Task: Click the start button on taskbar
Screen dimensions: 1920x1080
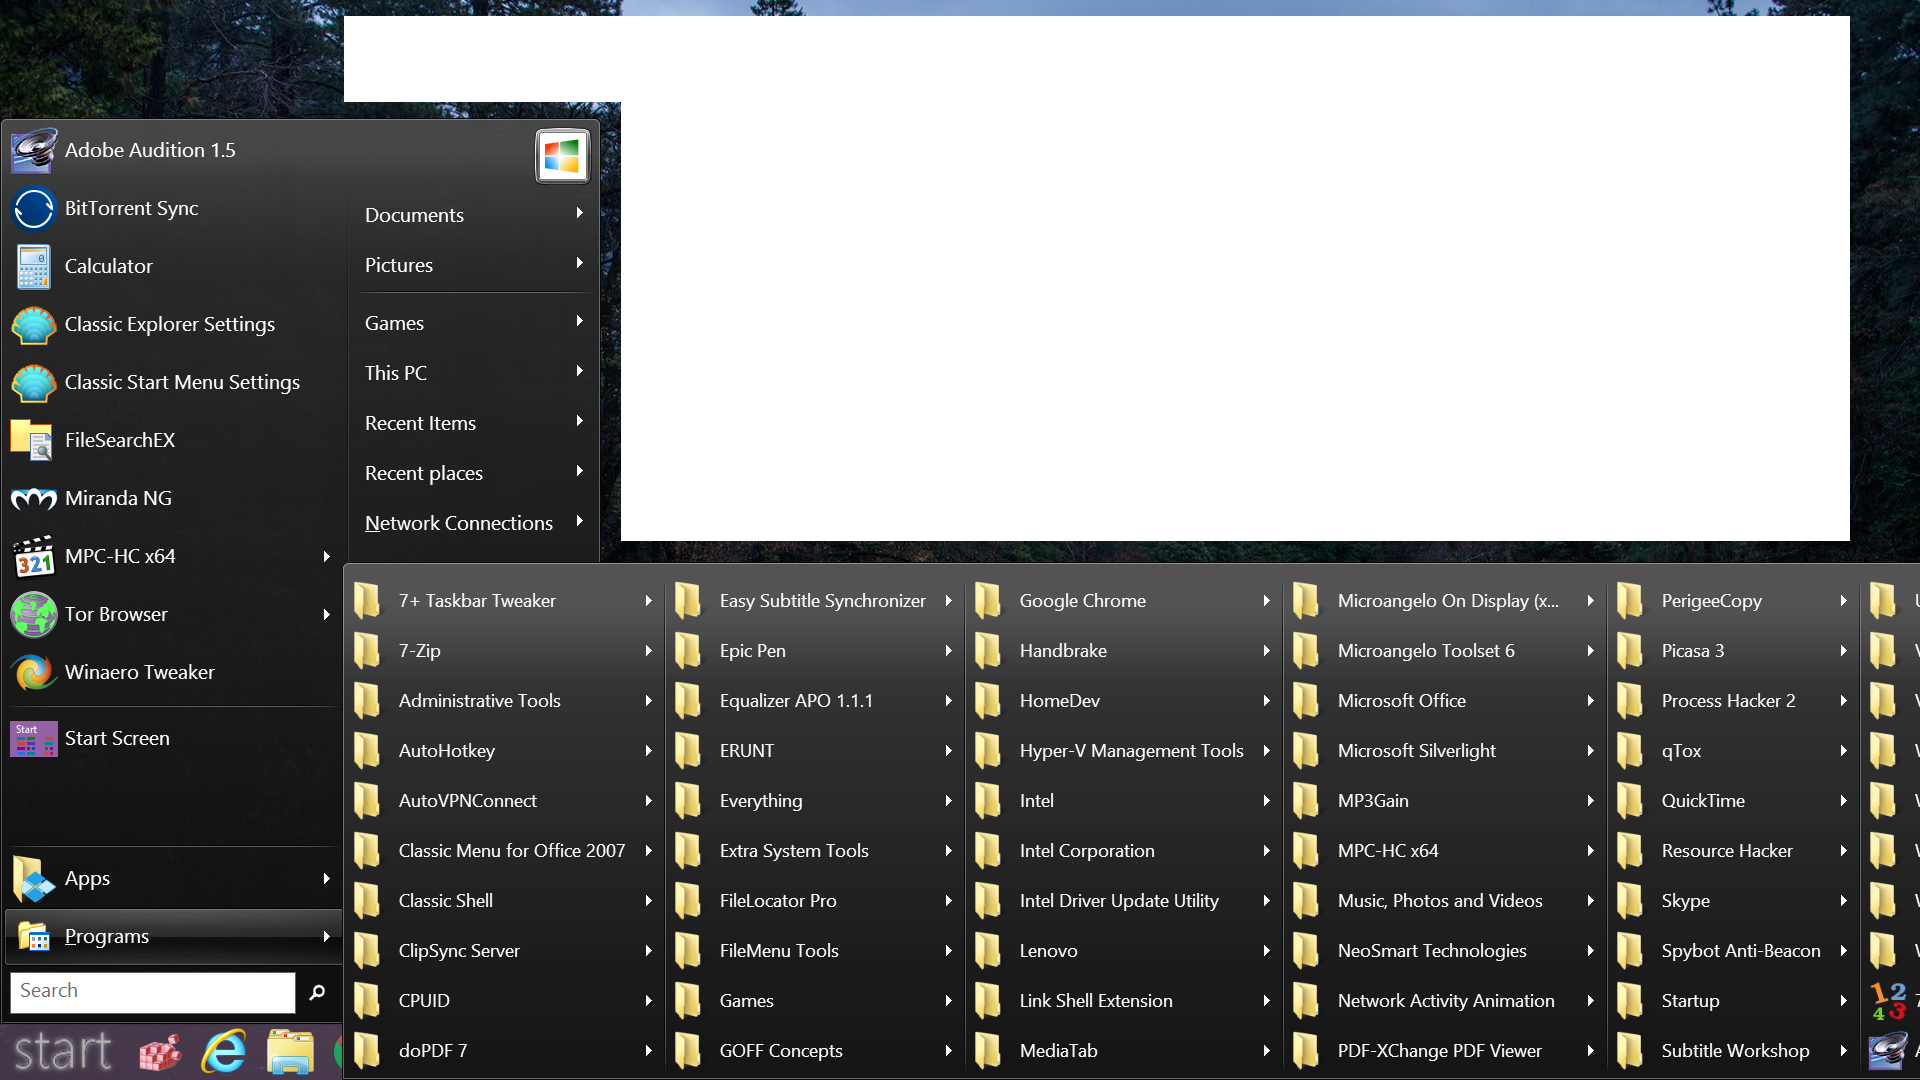Action: [62, 1052]
